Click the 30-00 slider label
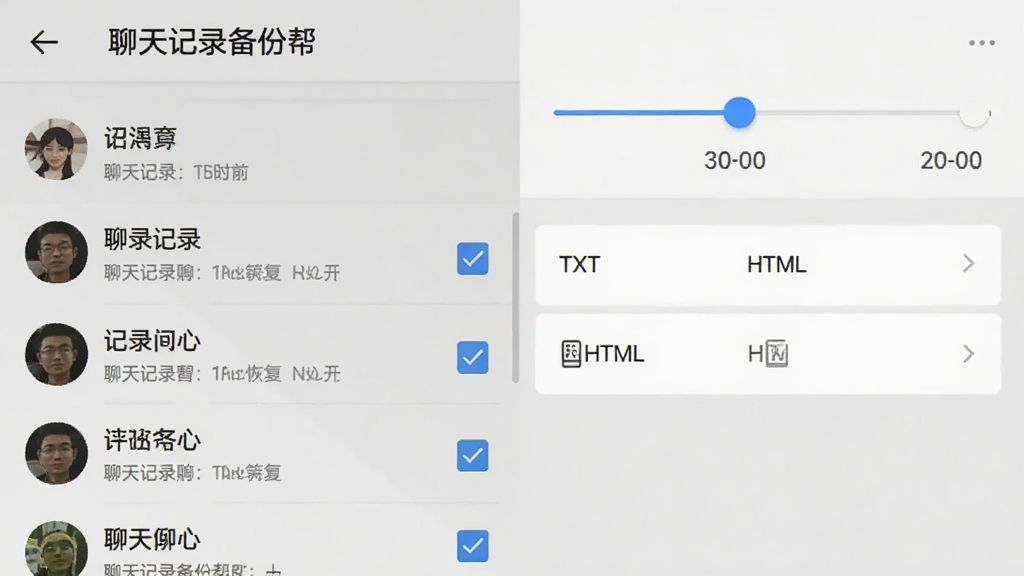 pos(735,161)
